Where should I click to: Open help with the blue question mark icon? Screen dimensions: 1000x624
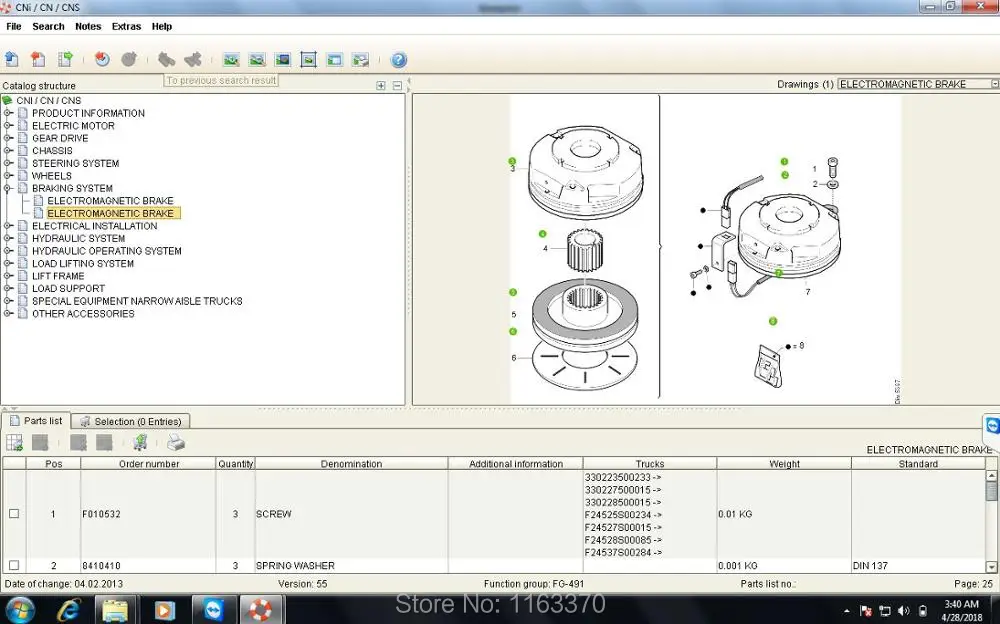(399, 60)
